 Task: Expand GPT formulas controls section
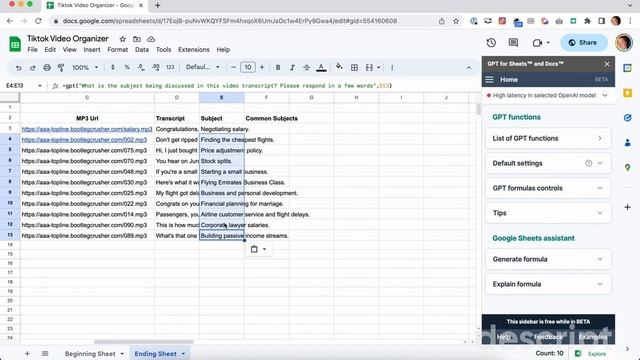[548, 188]
